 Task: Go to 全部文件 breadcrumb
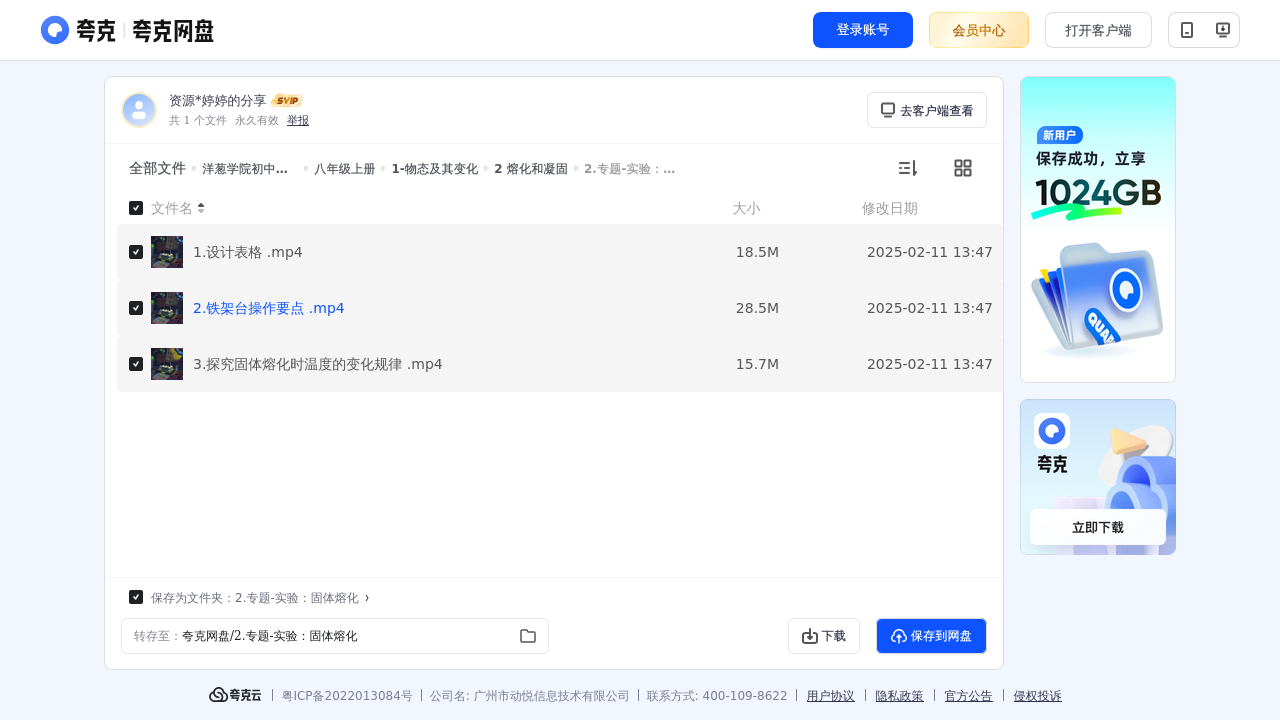click(x=157, y=168)
